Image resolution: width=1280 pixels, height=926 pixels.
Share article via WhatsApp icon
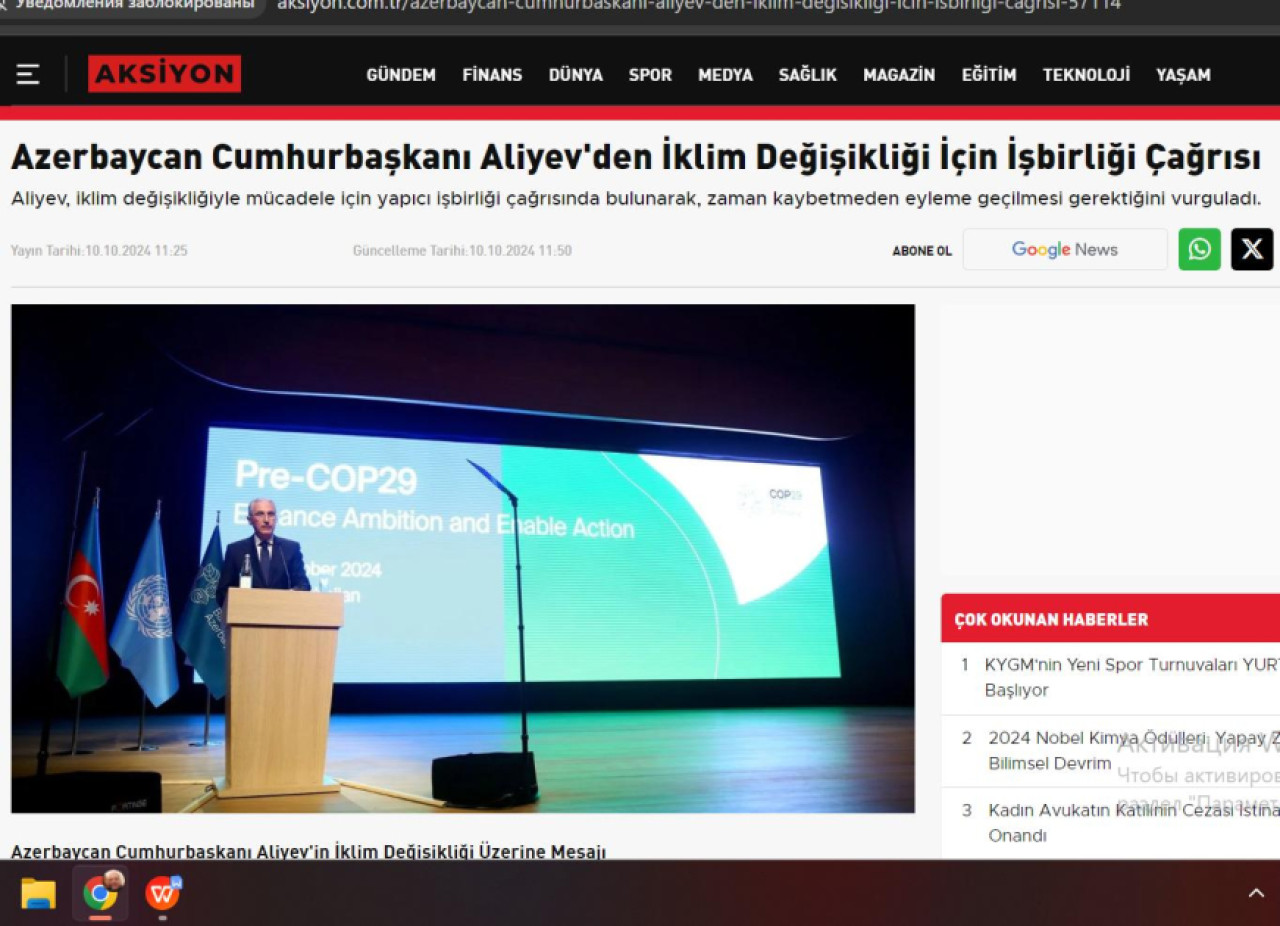tap(1199, 249)
